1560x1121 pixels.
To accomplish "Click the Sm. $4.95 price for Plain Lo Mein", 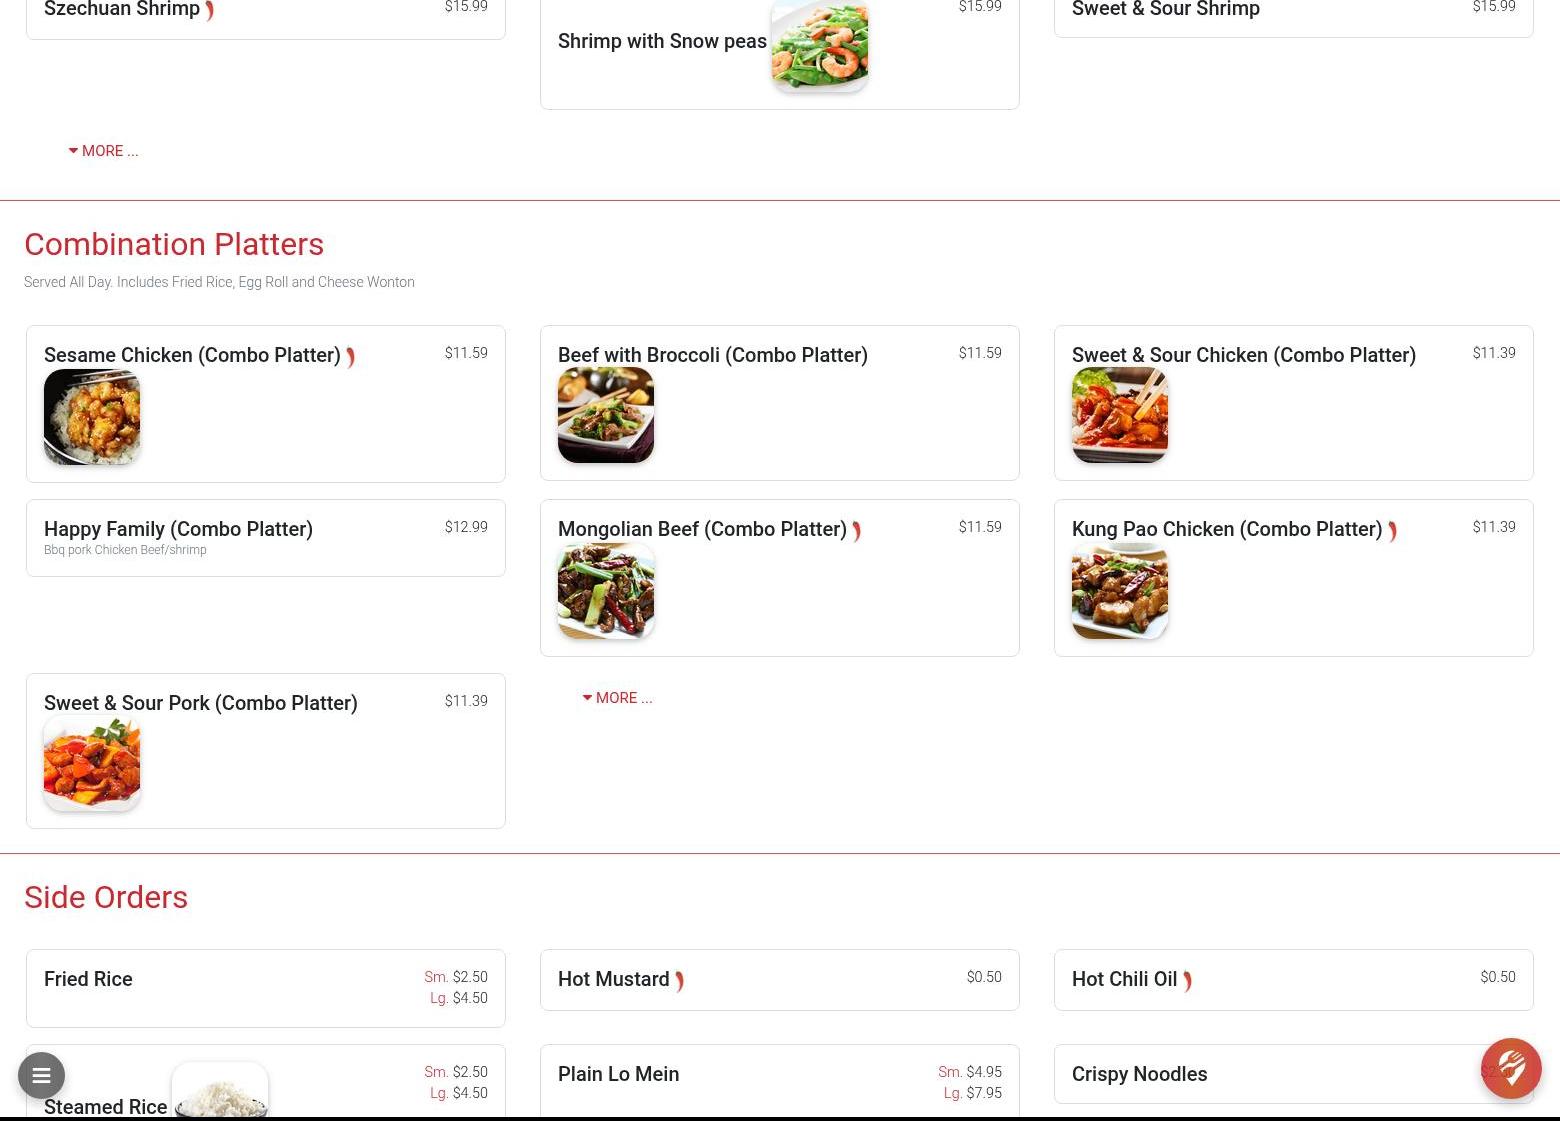I will point(970,1072).
